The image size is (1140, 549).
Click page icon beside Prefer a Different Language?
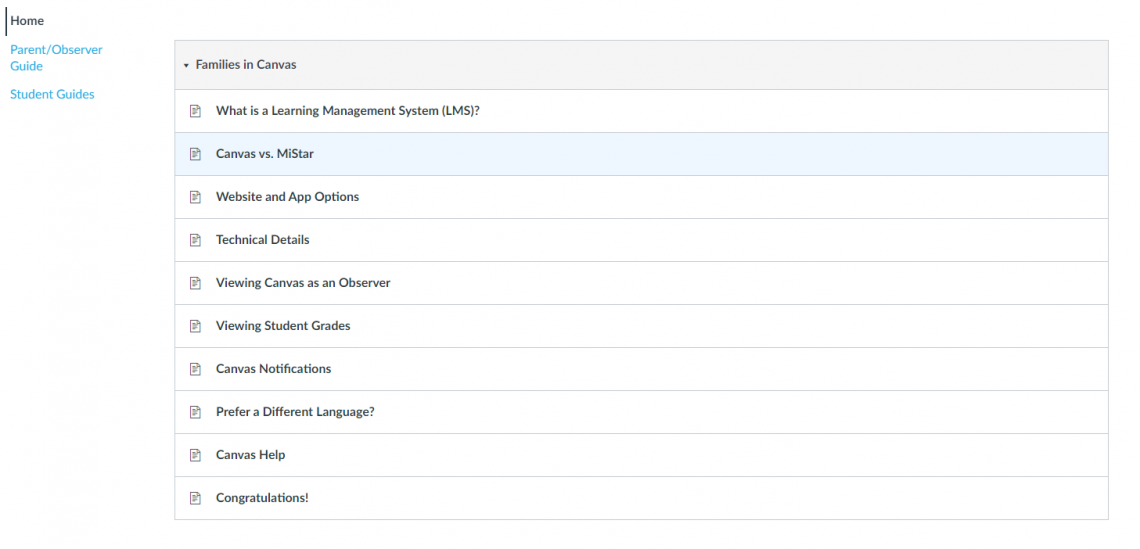coord(196,412)
